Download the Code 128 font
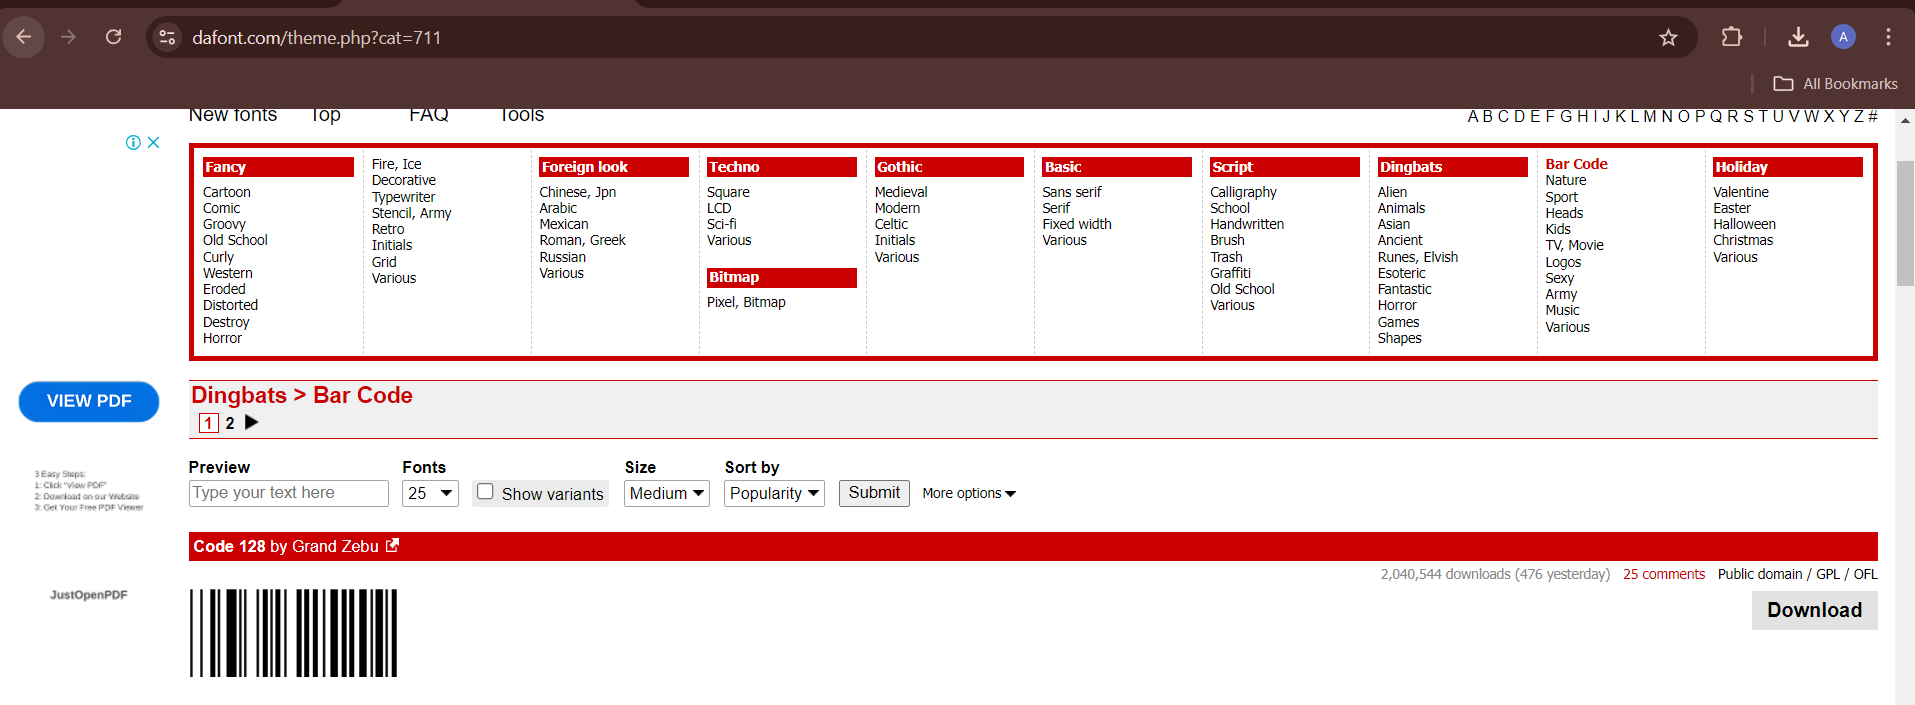Image resolution: width=1915 pixels, height=705 pixels. click(1814, 610)
